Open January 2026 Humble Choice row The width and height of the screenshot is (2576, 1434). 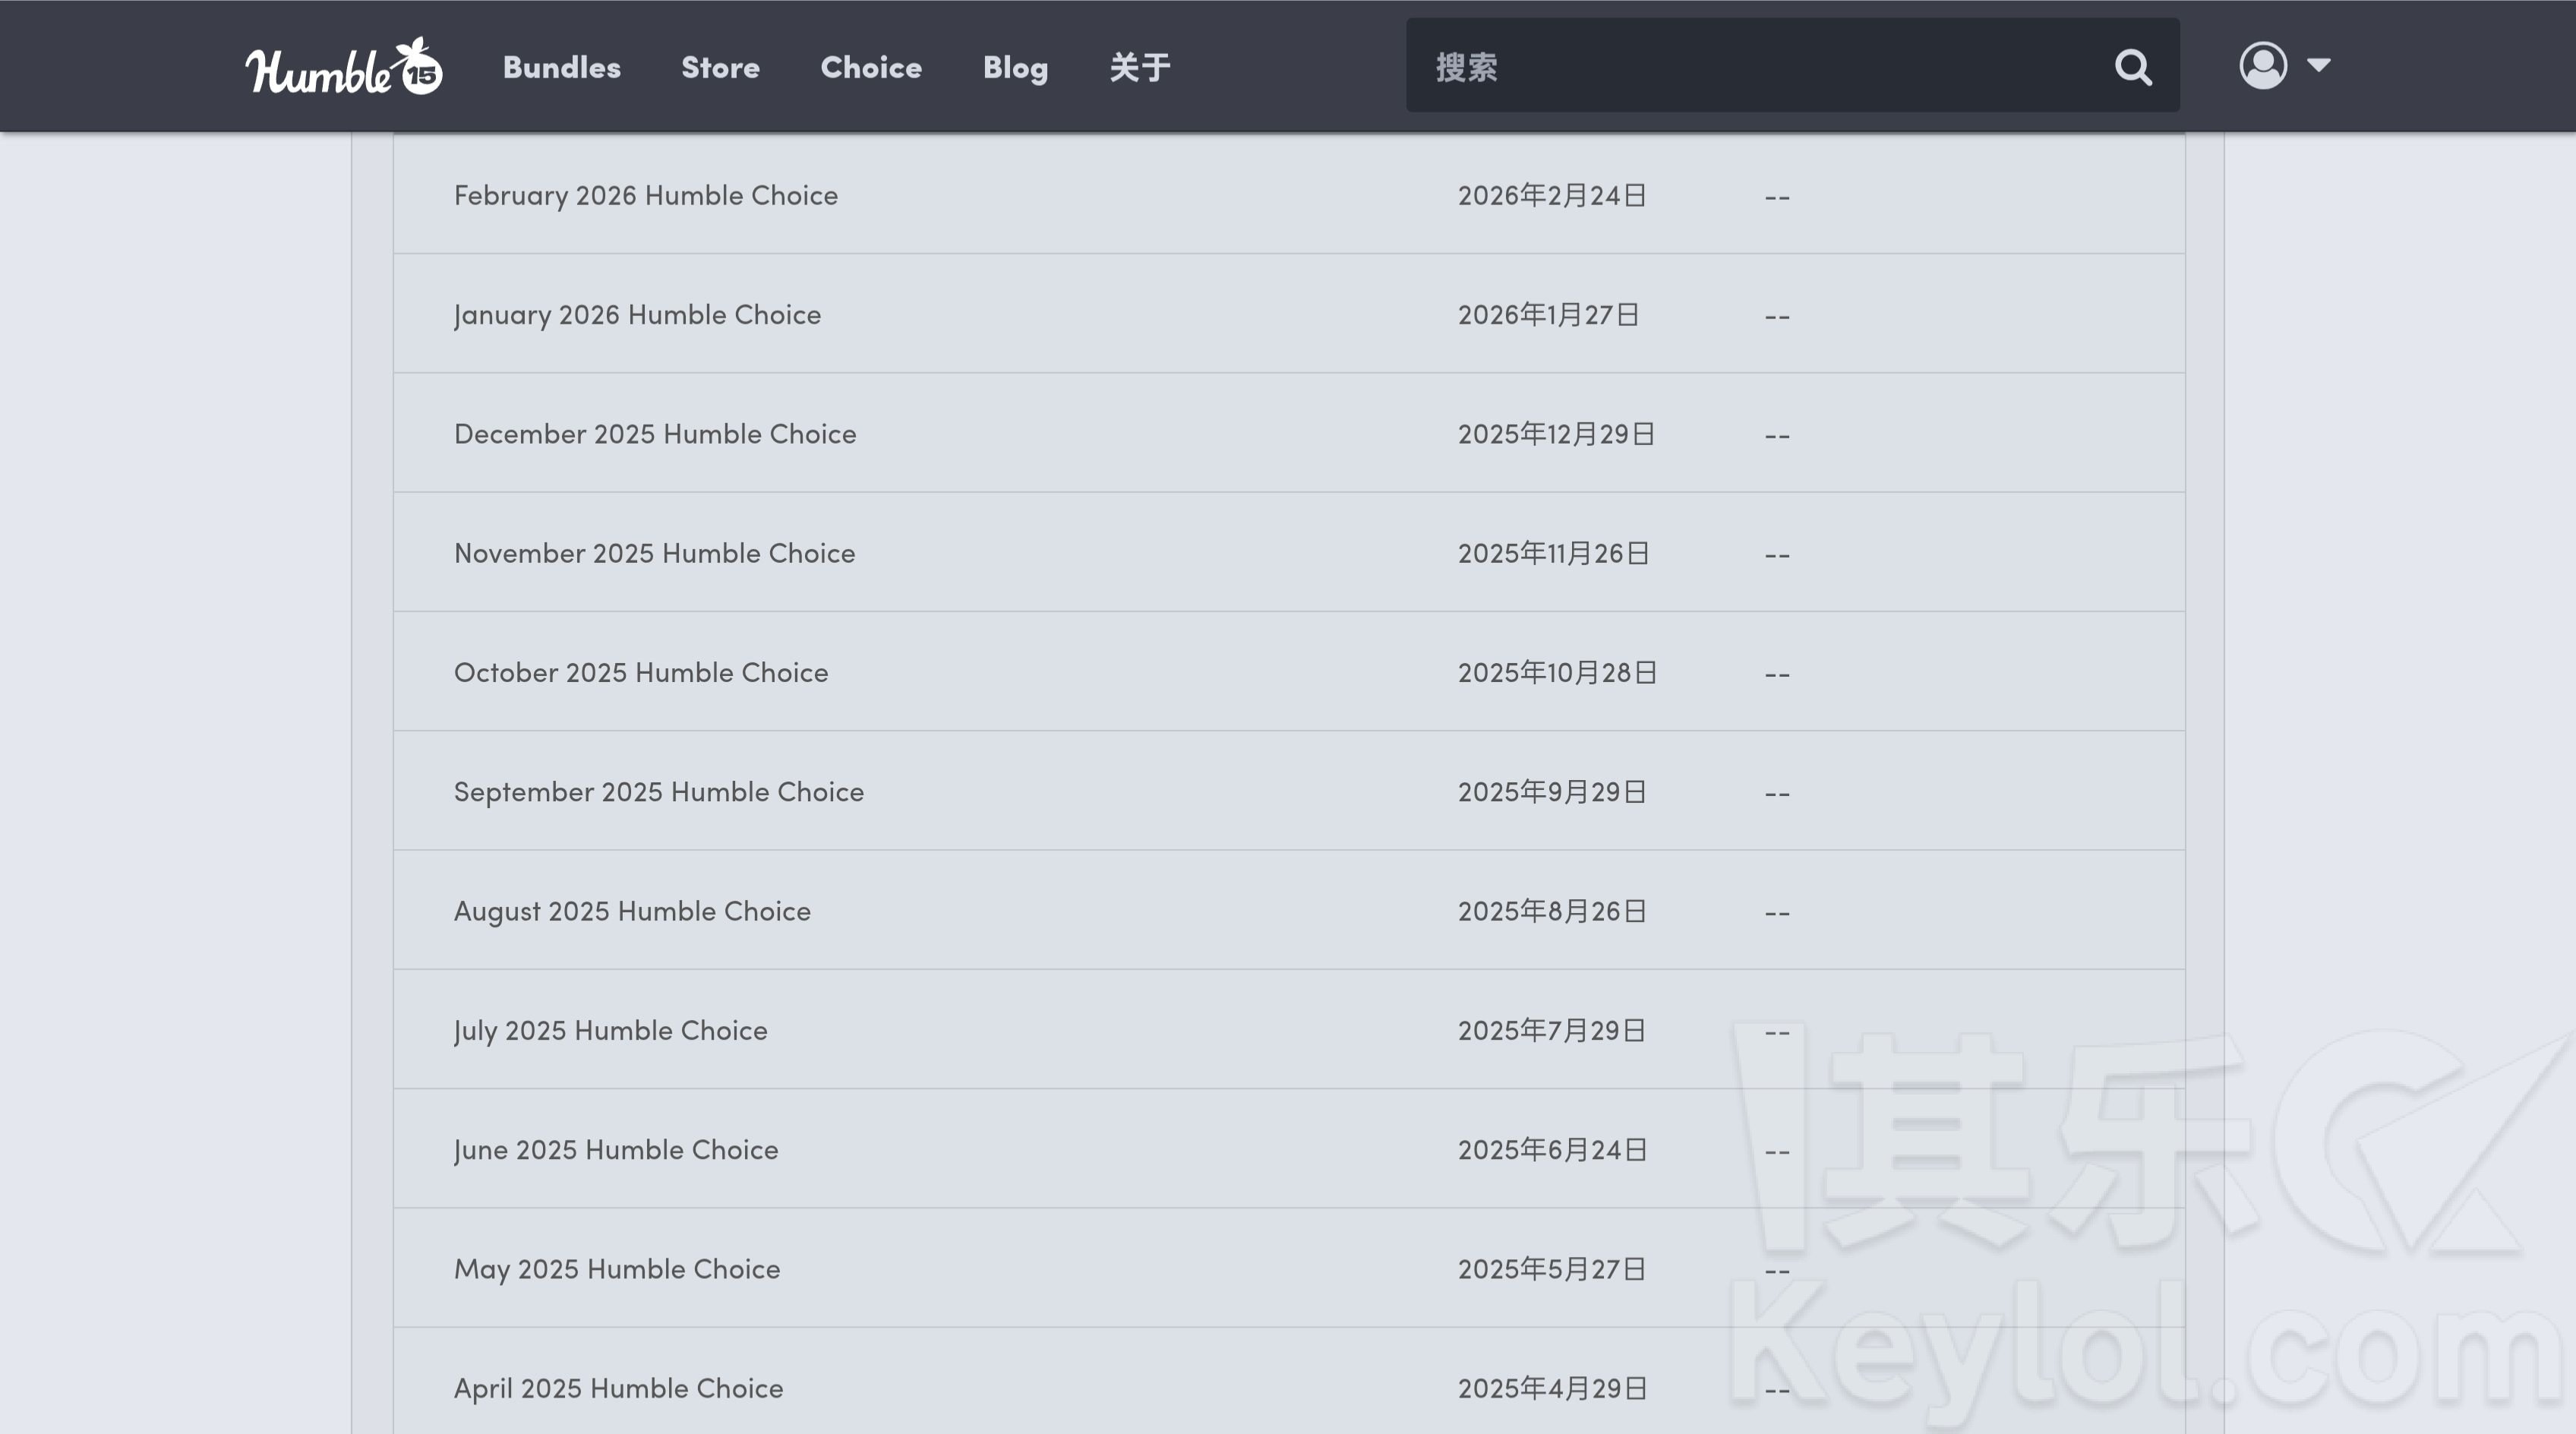pyautogui.click(x=637, y=314)
